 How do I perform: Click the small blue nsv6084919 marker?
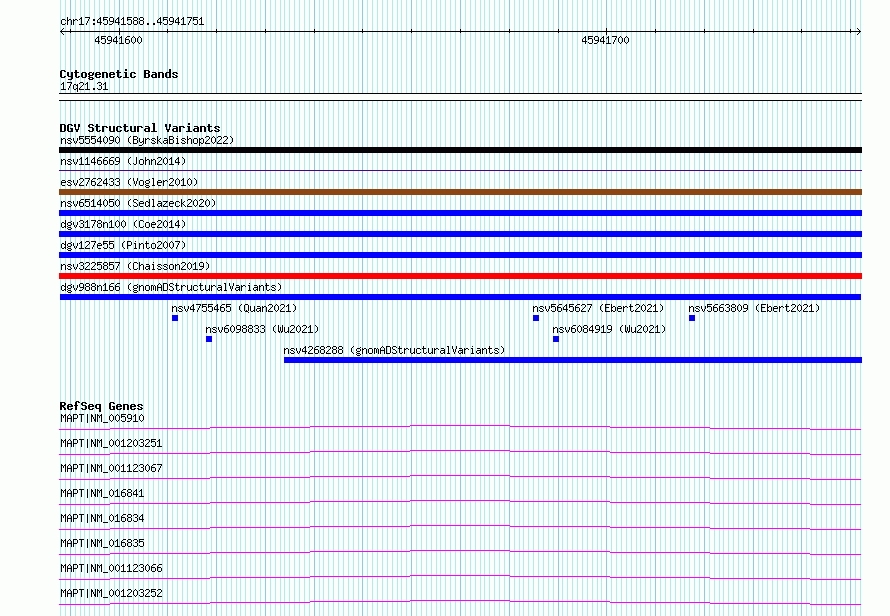556,339
